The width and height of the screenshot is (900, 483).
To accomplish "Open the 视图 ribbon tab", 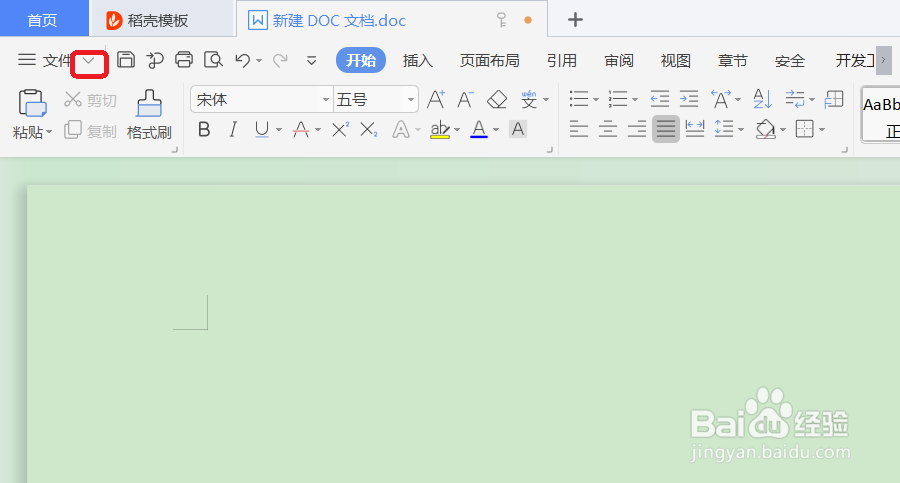I will [x=676, y=60].
